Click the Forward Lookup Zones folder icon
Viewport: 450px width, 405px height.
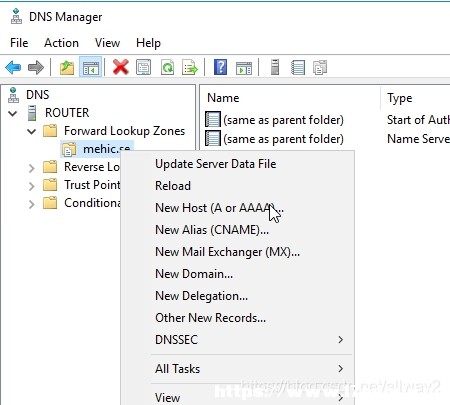point(50,131)
